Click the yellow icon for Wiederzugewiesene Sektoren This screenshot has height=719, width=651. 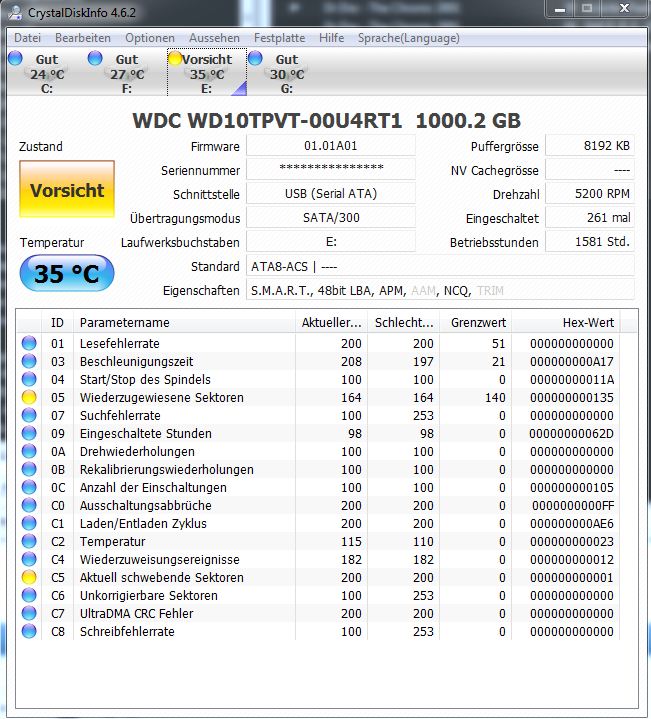click(29, 397)
